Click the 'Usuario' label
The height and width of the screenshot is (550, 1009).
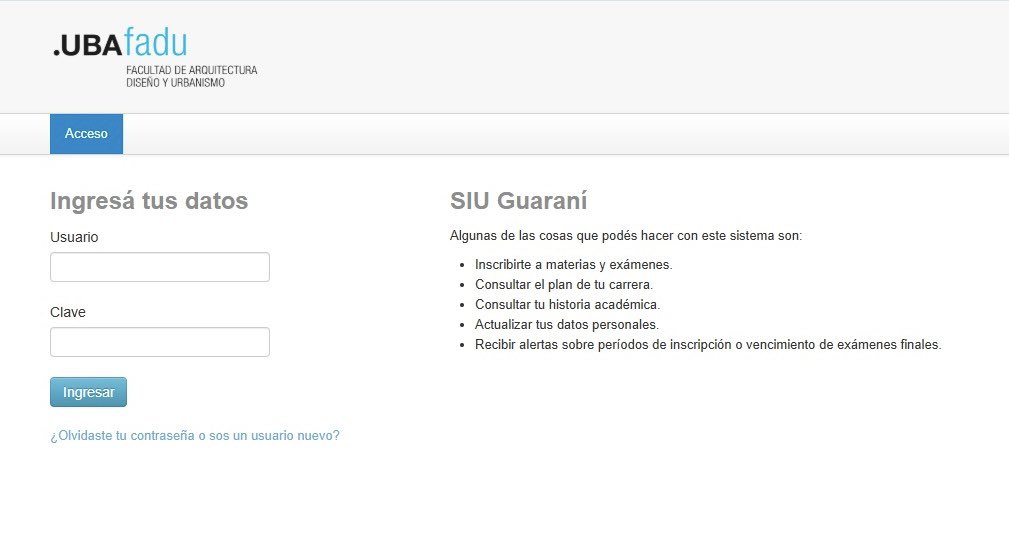click(x=74, y=237)
